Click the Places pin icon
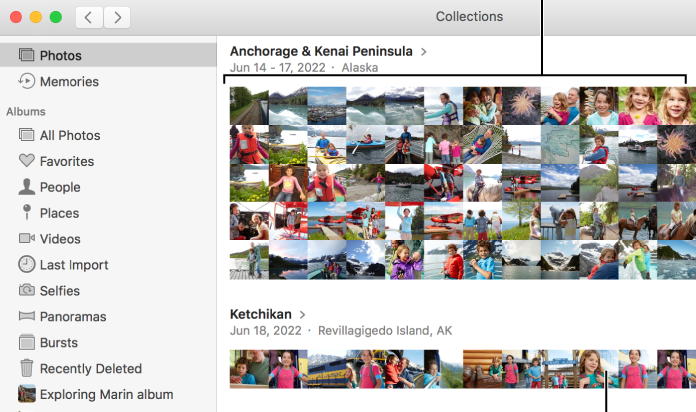This screenshot has width=696, height=412. coord(27,212)
